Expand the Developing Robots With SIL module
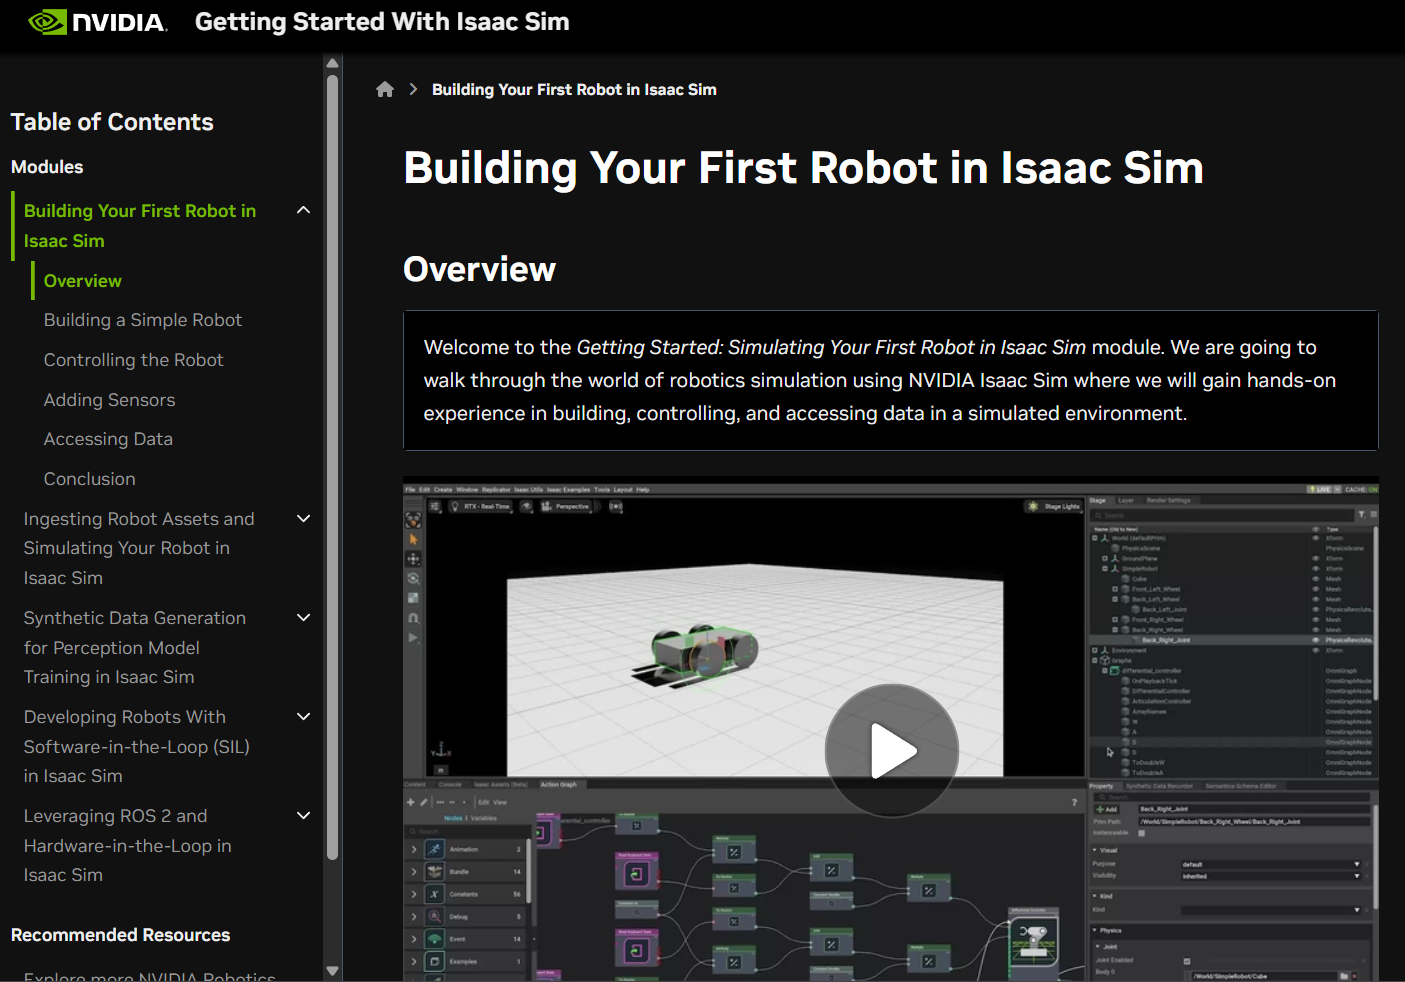 point(304,716)
